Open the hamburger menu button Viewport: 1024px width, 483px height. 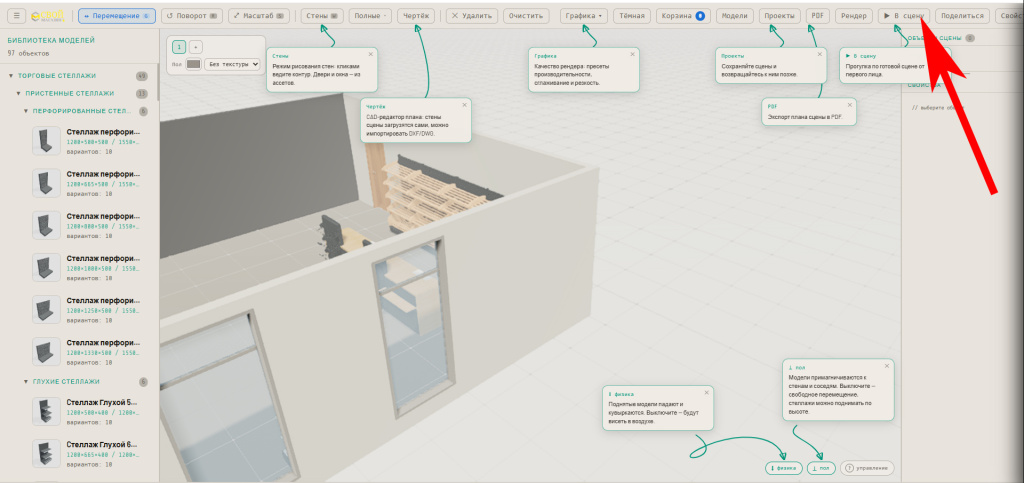click(x=16, y=16)
